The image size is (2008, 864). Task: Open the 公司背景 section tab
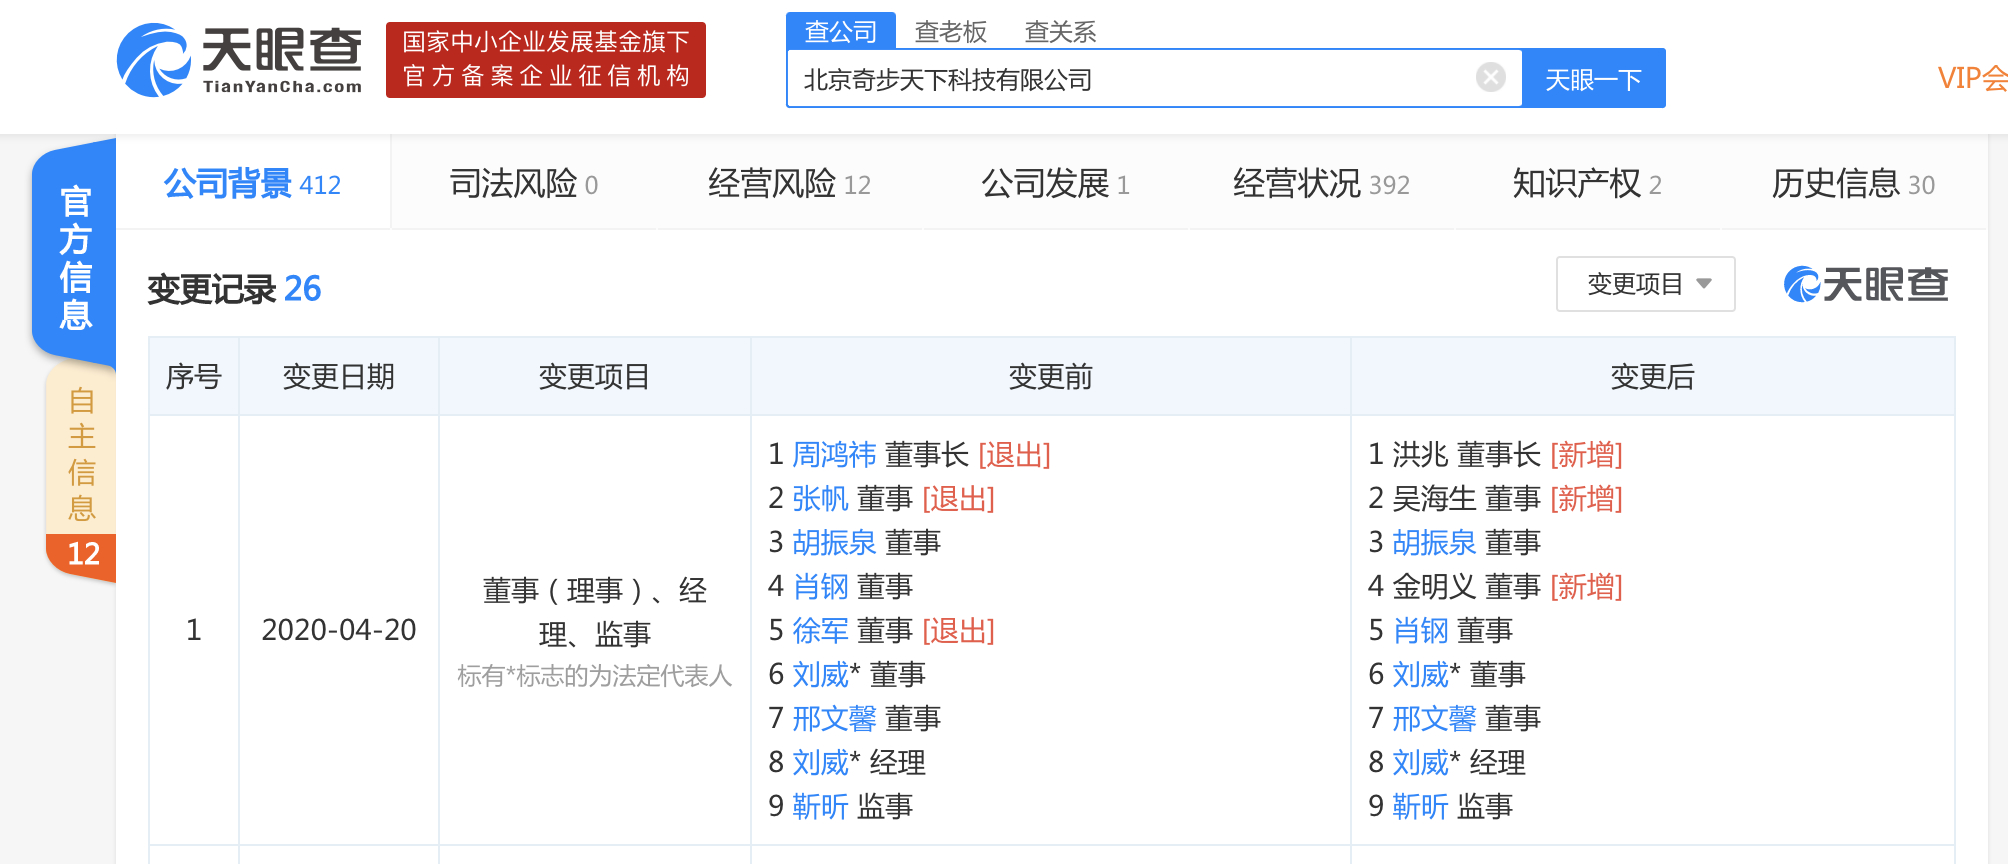252,184
